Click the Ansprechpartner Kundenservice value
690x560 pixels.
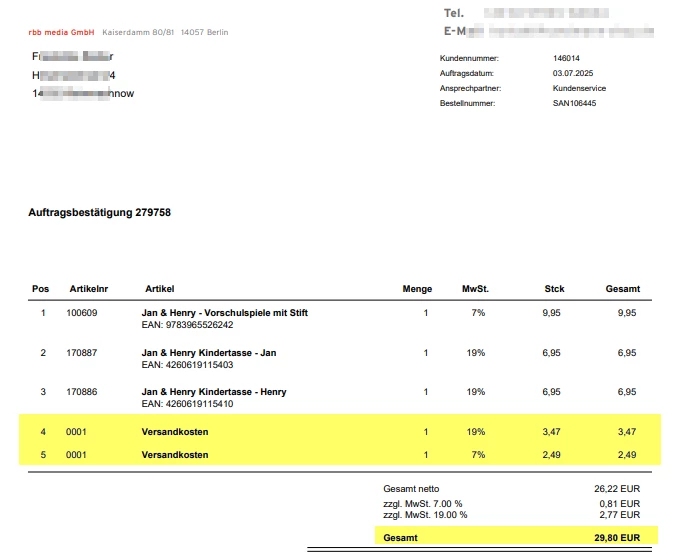click(579, 88)
